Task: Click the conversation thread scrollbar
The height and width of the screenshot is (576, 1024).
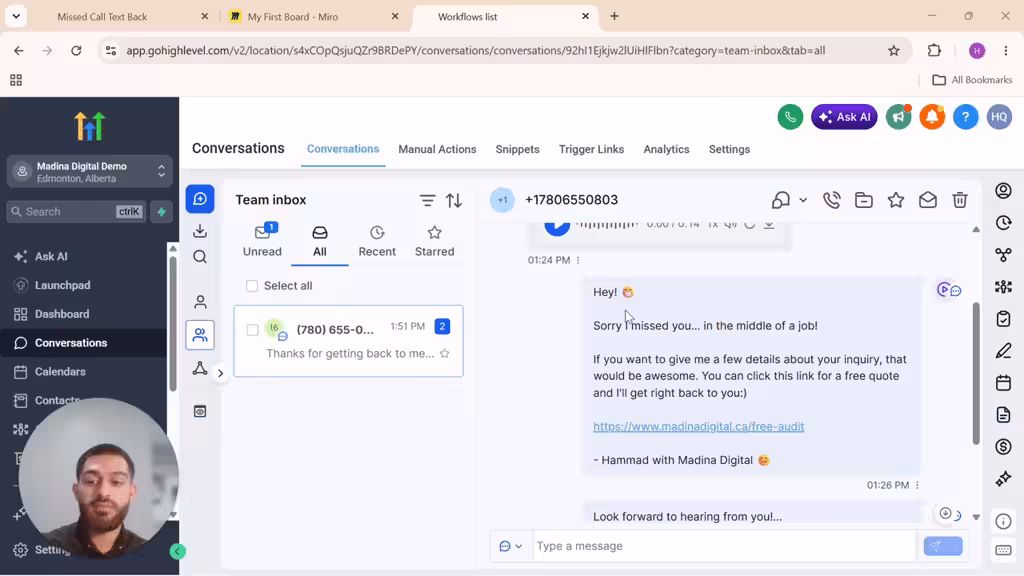Action: (976, 374)
